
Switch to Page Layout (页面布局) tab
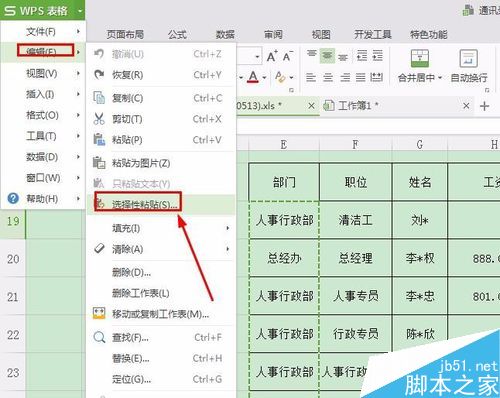click(125, 34)
